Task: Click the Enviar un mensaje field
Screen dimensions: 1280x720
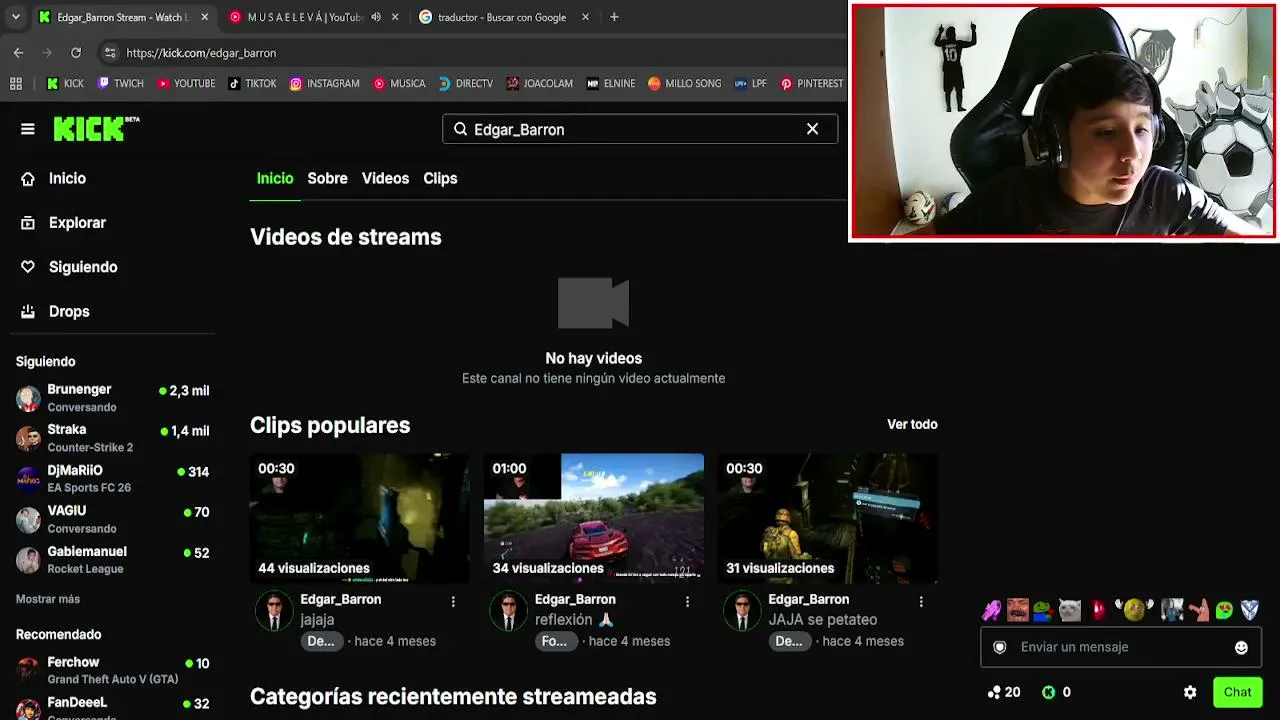Action: point(1121,647)
